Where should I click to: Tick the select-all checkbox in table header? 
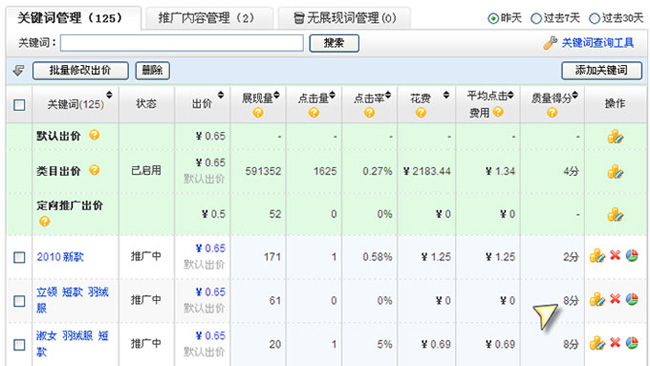coord(19,104)
